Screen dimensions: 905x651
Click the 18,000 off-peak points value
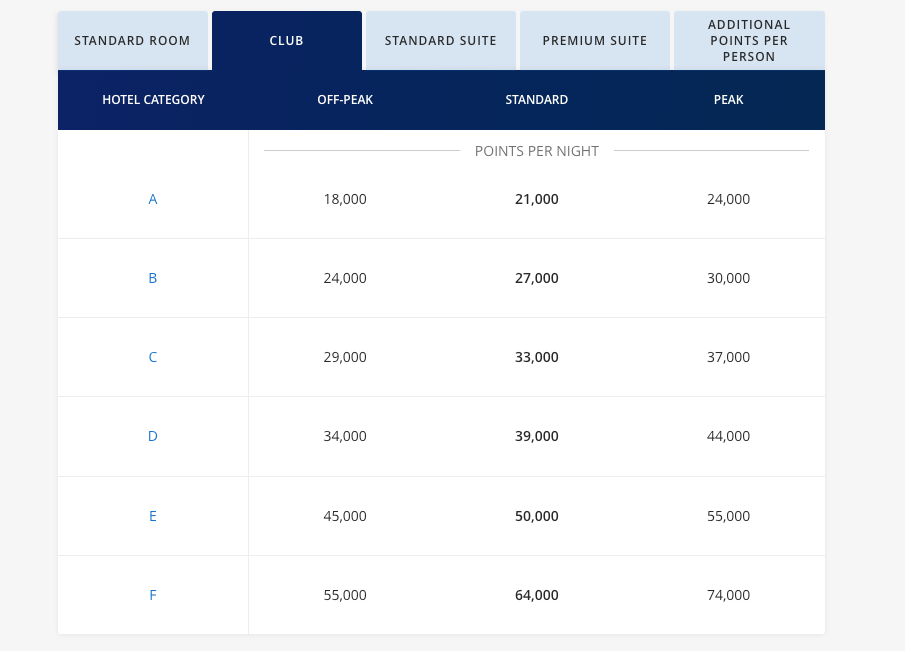345,199
